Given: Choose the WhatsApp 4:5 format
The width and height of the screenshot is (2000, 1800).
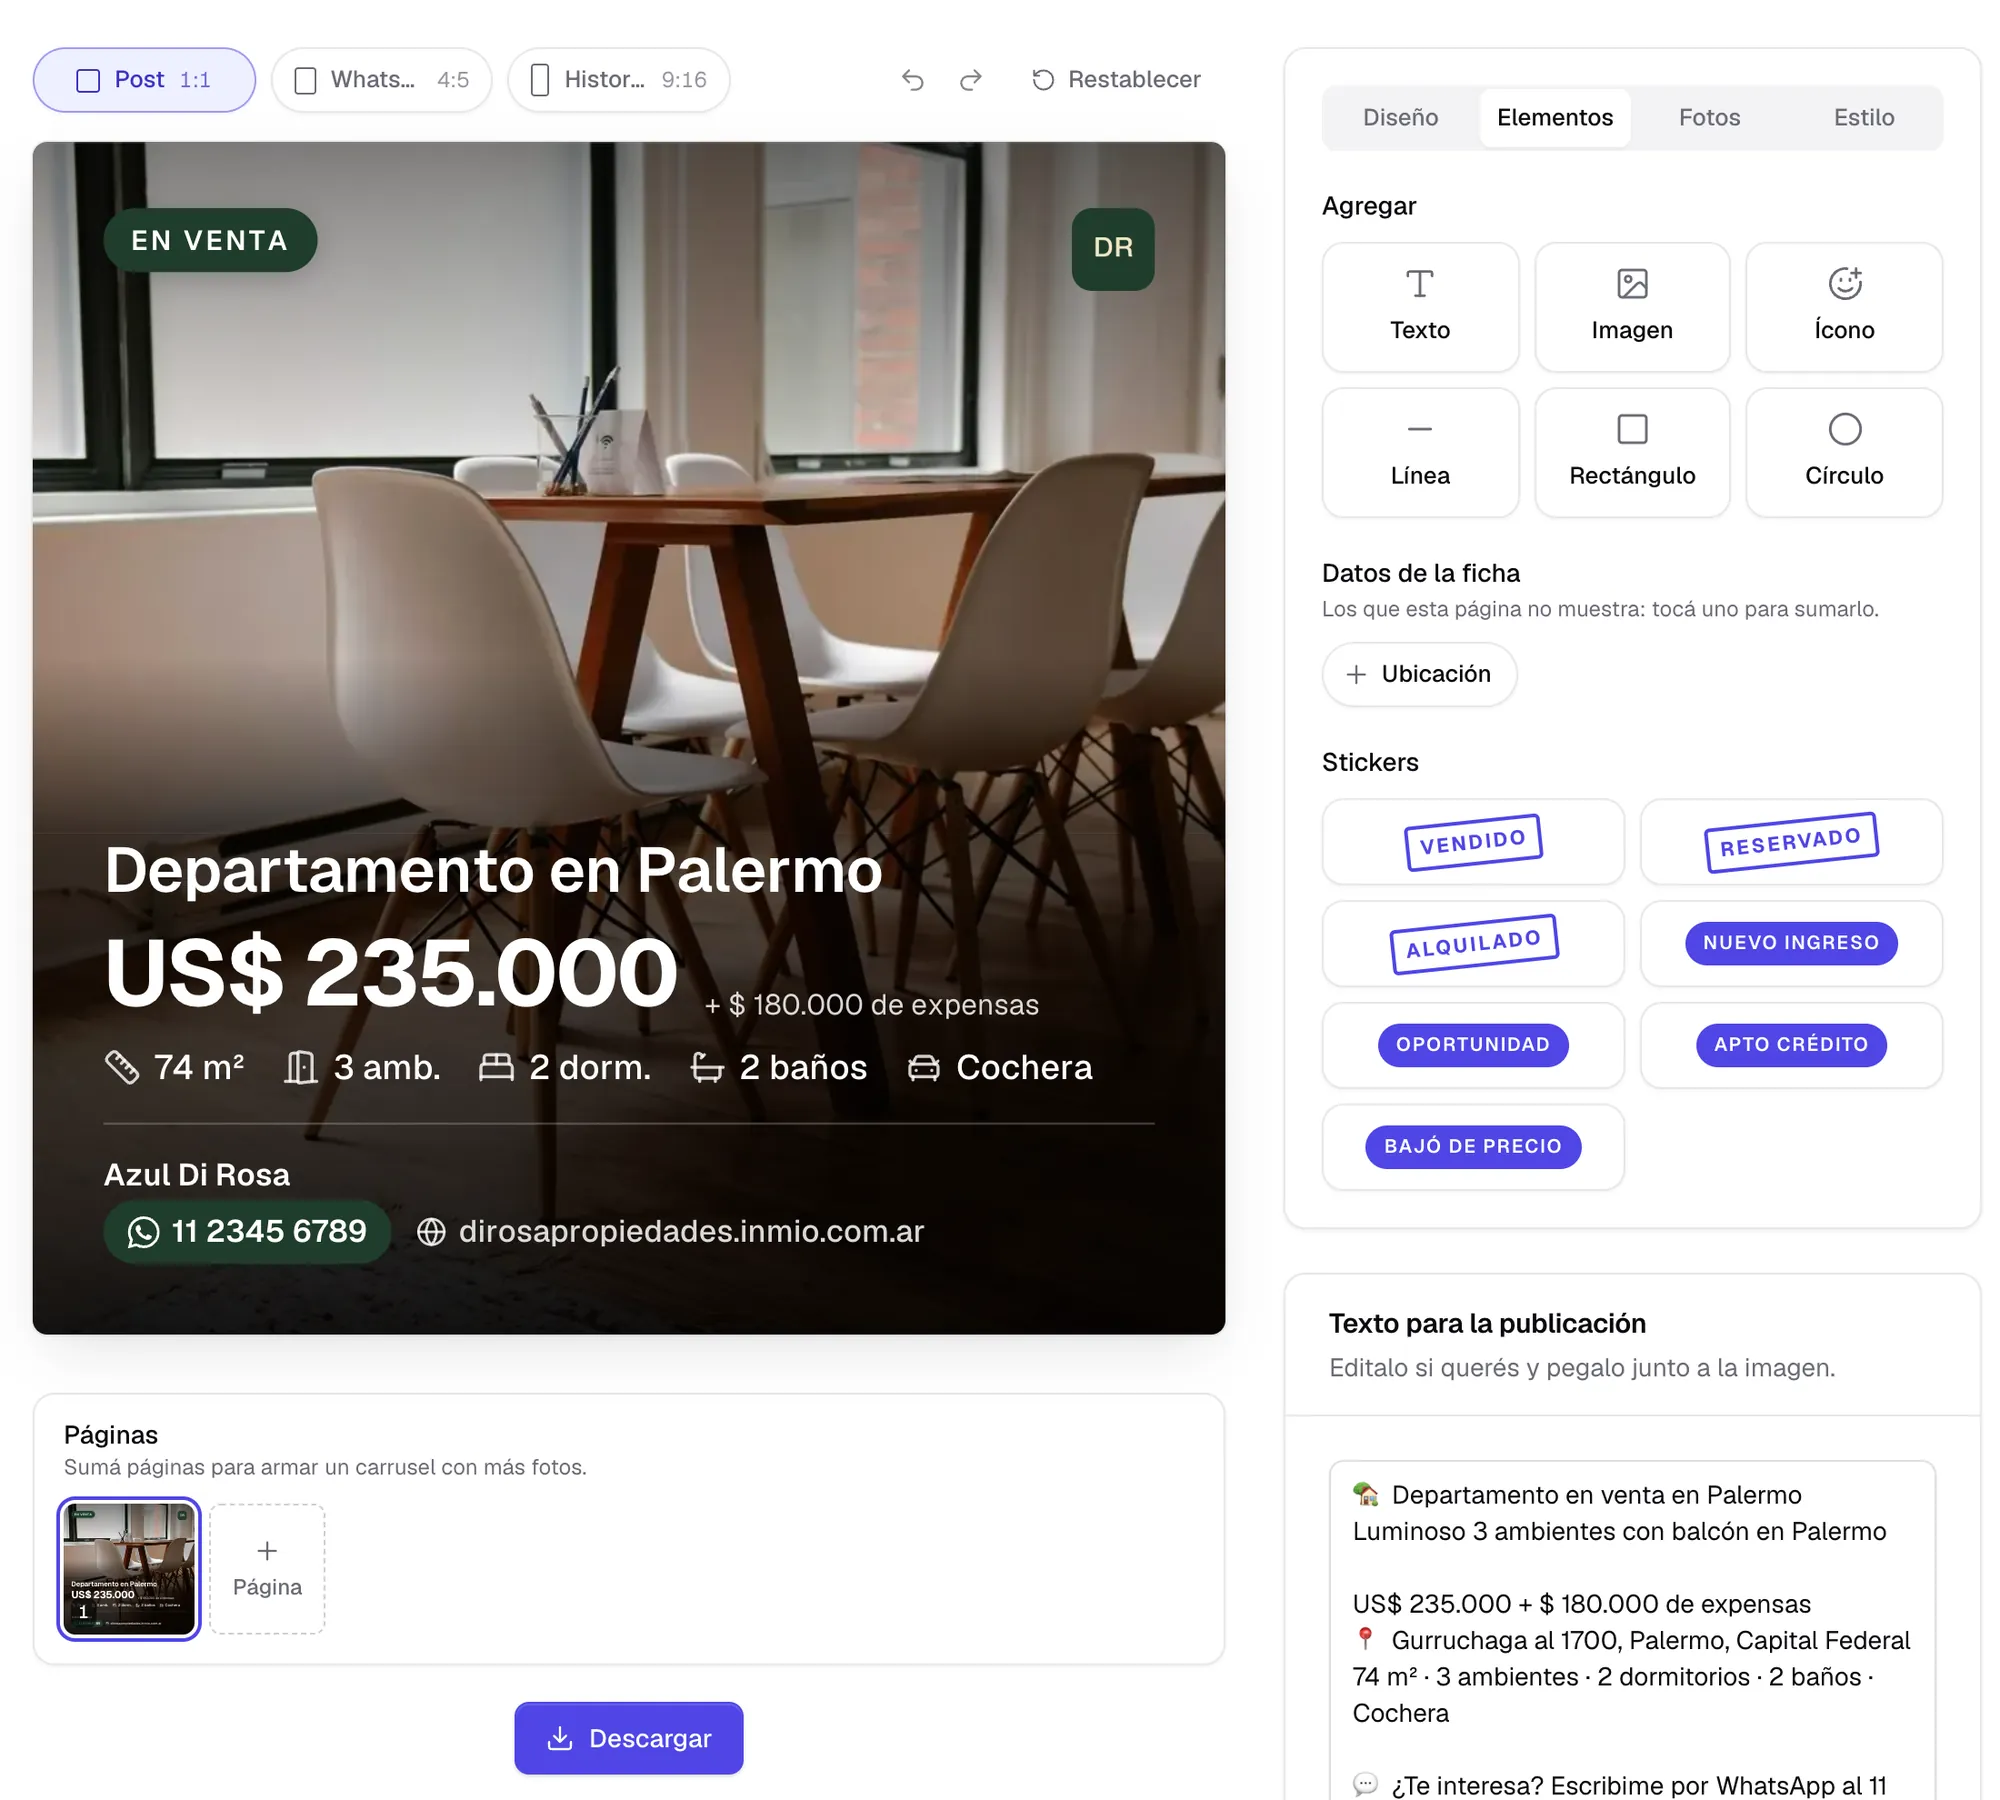Looking at the screenshot, I should [x=382, y=80].
